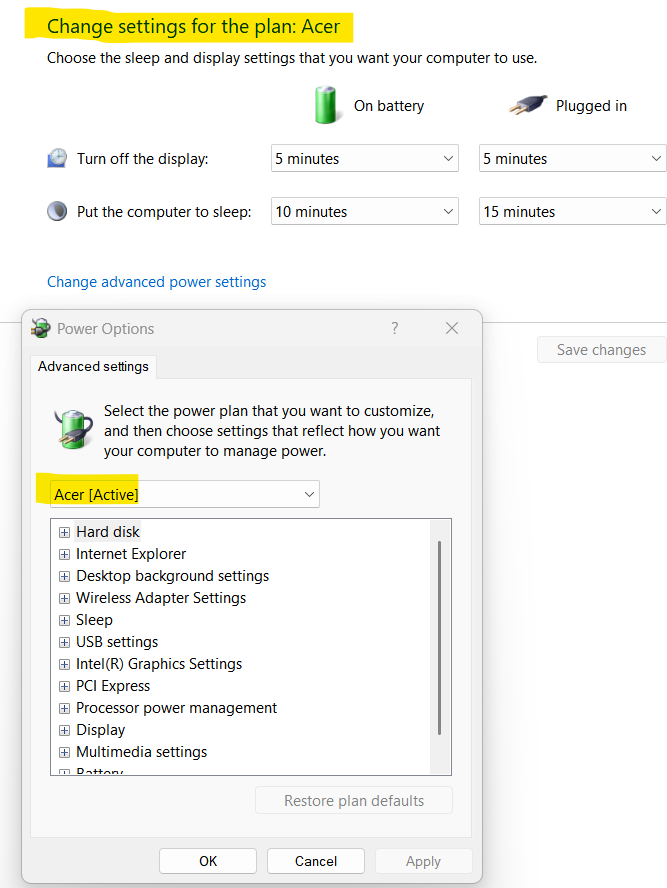Expand the Sleep node
This screenshot has height=888, width=667.
(x=65, y=621)
